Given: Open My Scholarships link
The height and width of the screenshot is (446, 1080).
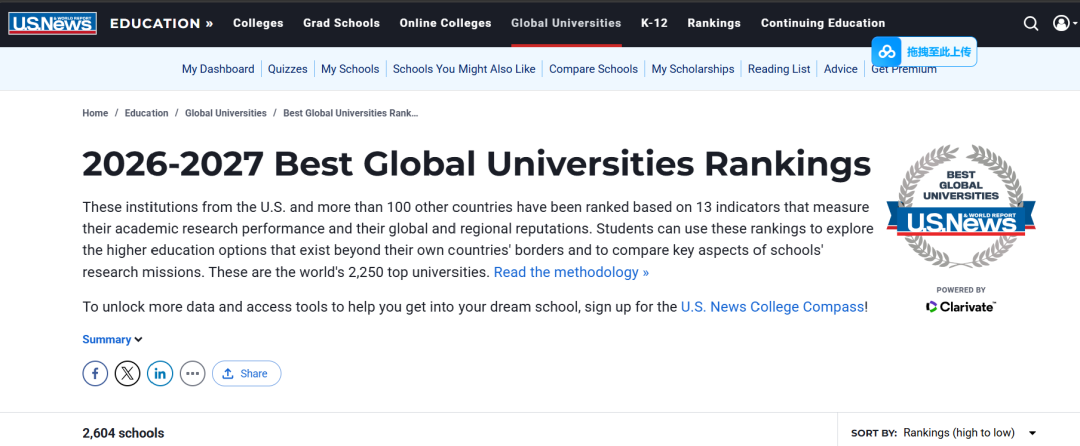Looking at the screenshot, I should (693, 69).
